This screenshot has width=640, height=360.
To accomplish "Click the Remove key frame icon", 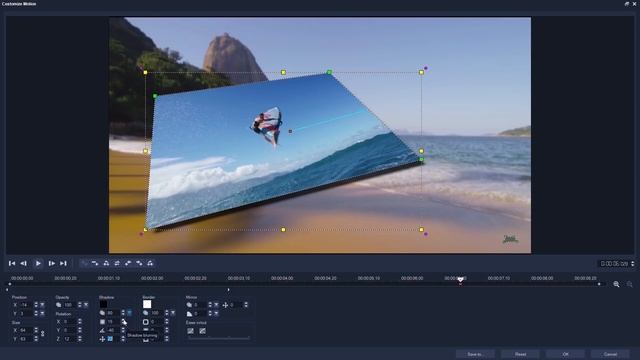I will [95, 264].
